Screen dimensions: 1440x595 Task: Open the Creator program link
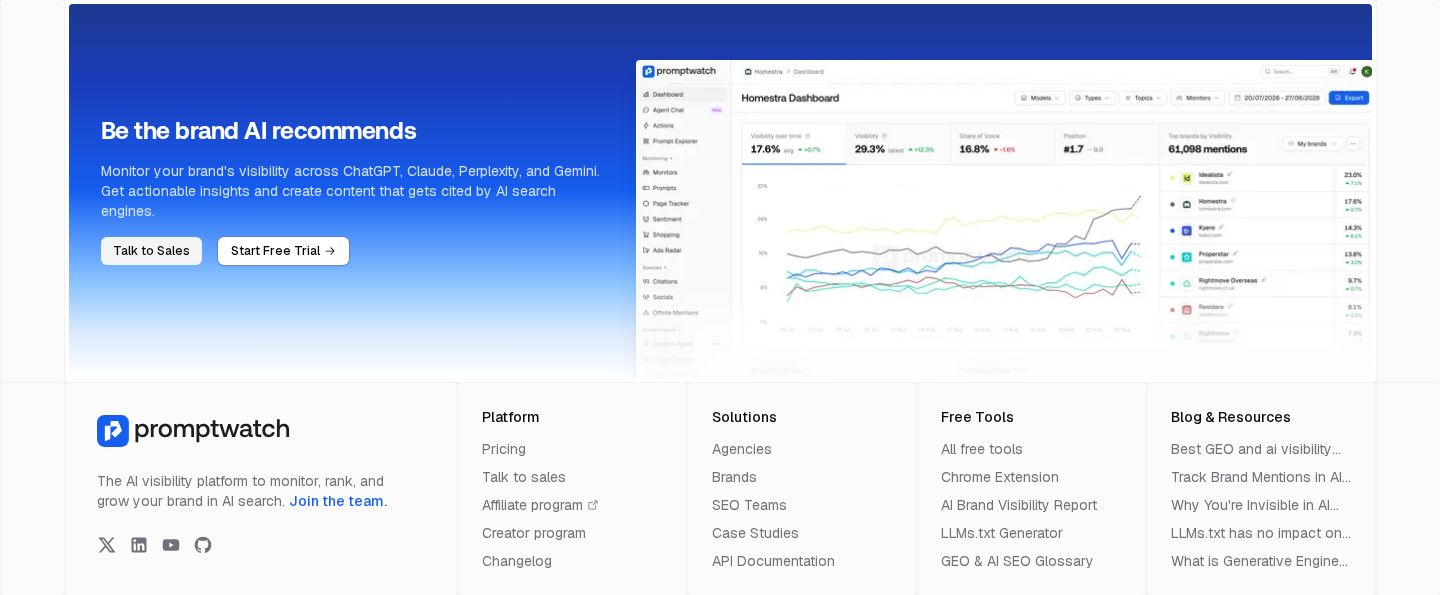[x=534, y=533]
